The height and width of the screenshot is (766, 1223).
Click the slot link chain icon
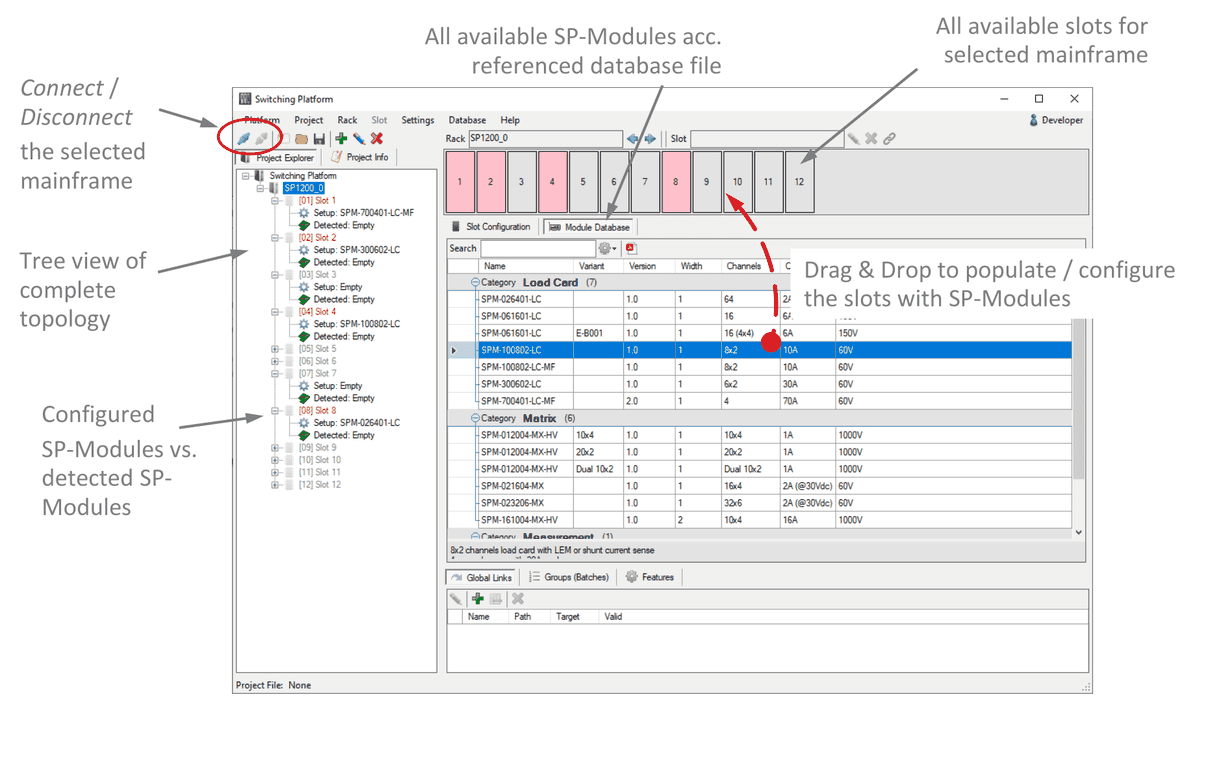[889, 139]
